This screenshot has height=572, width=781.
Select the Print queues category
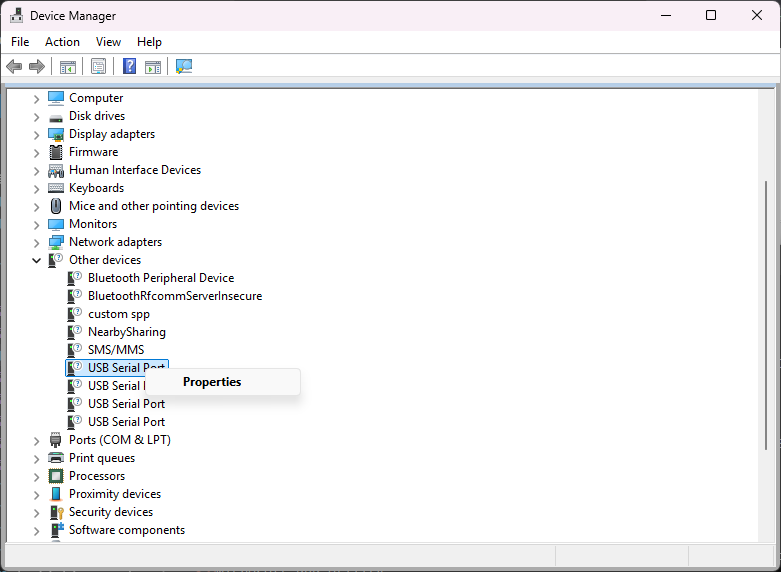[102, 458]
